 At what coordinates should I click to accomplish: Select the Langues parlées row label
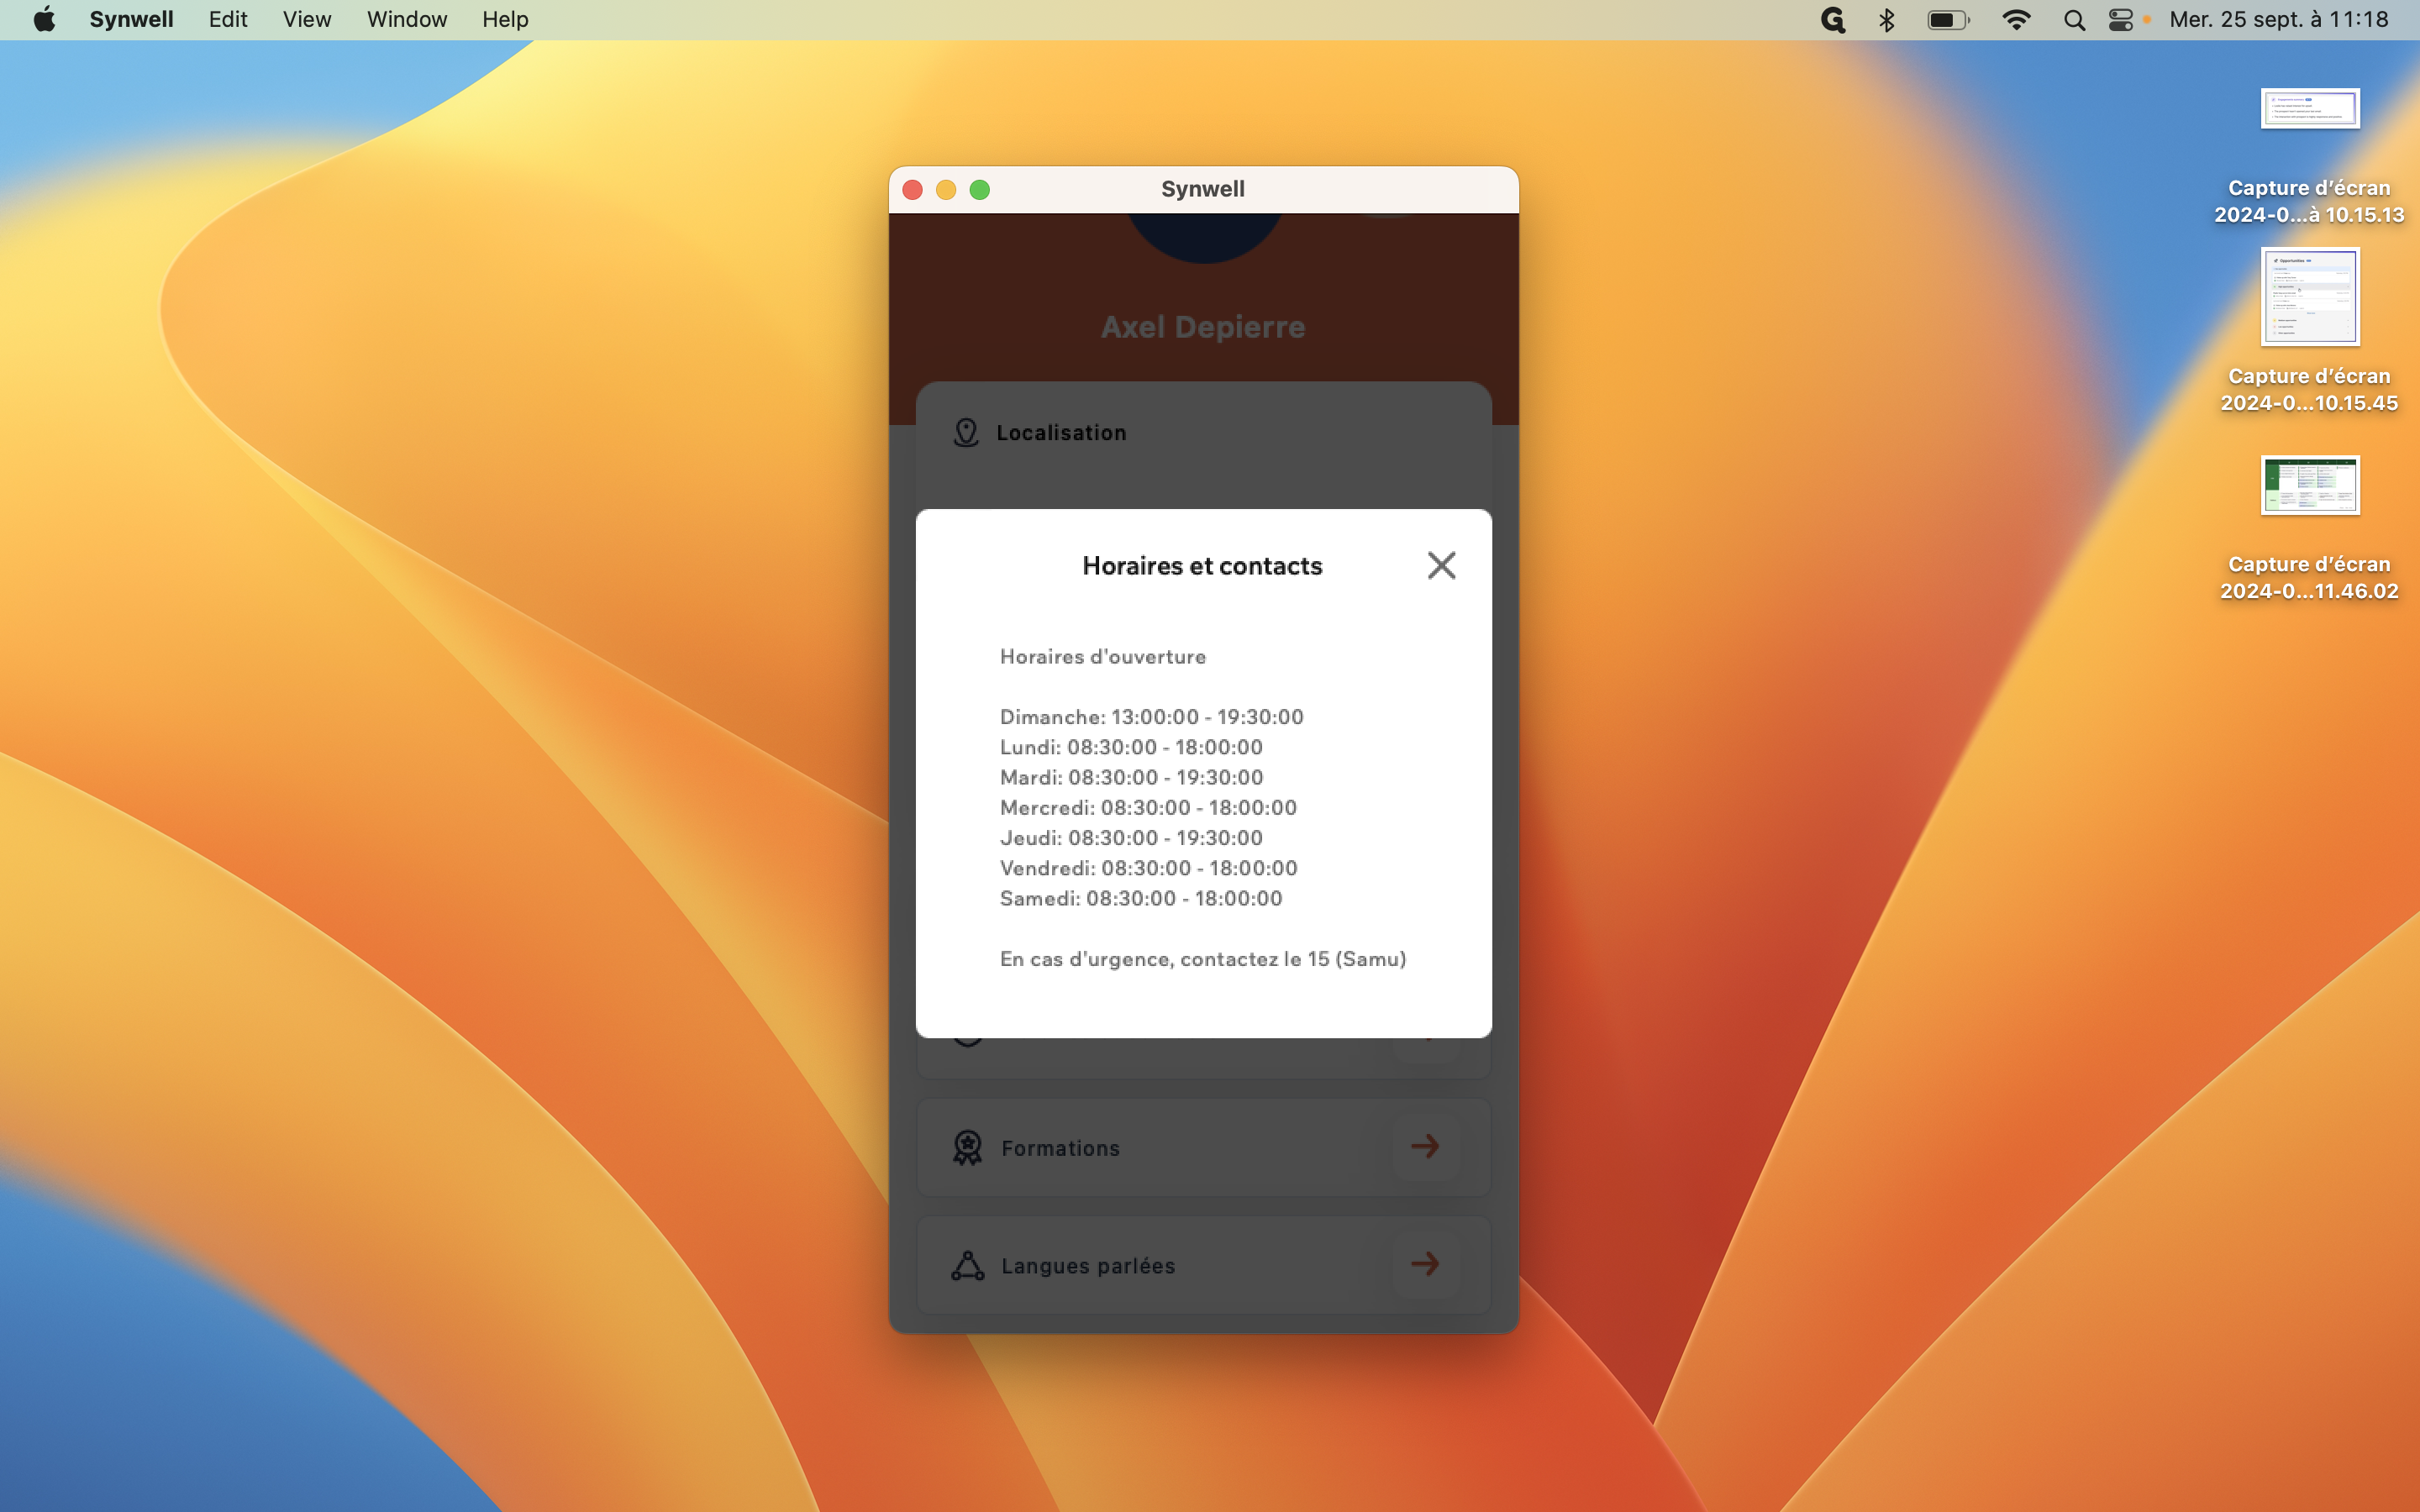[1088, 1266]
